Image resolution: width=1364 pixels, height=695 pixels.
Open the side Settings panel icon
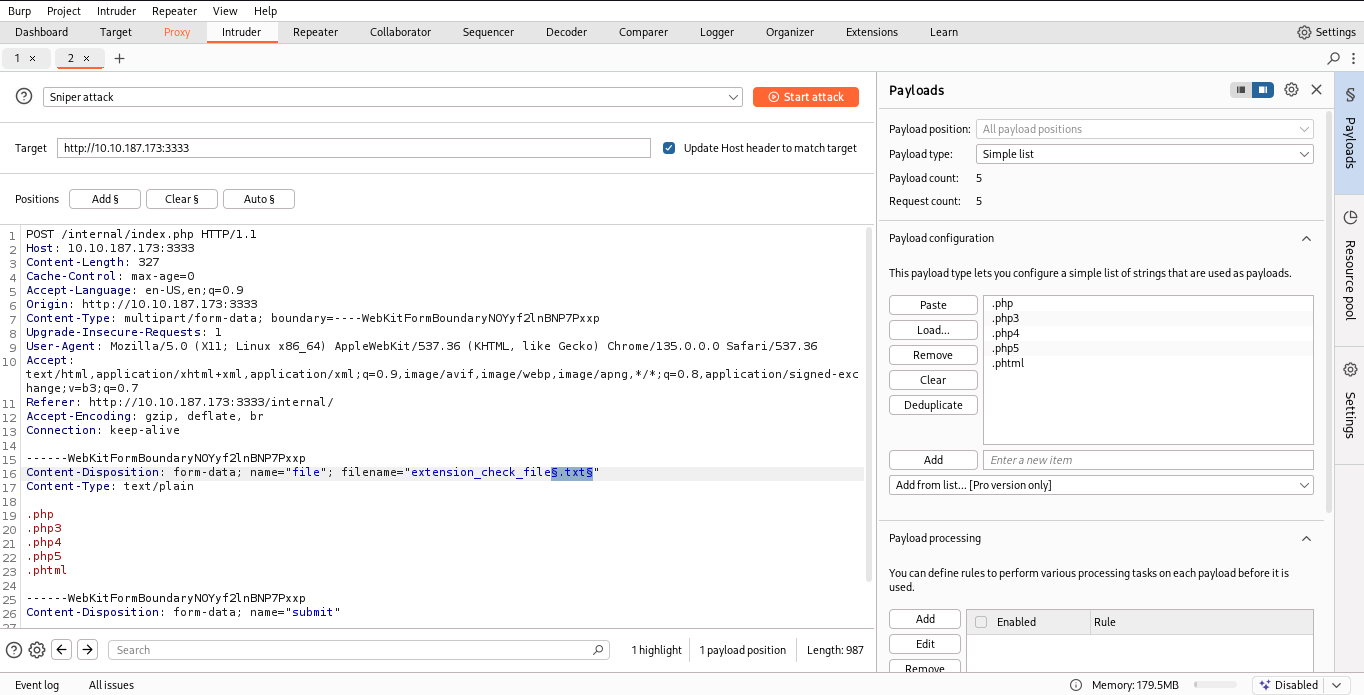tap(1349, 400)
